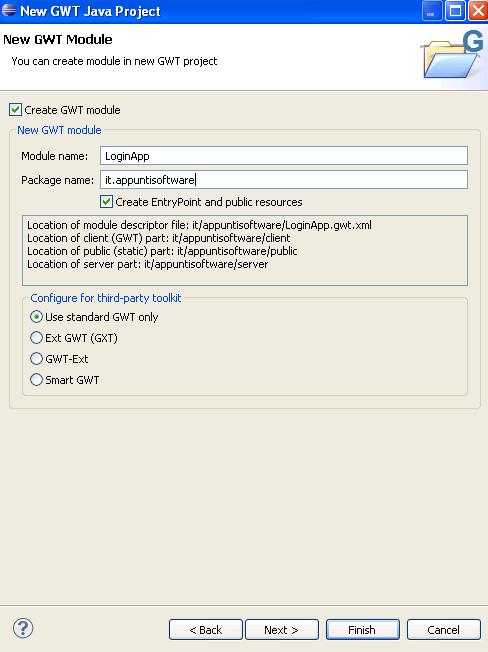Toggle Create EntryPoint and public resources

(x=106, y=202)
